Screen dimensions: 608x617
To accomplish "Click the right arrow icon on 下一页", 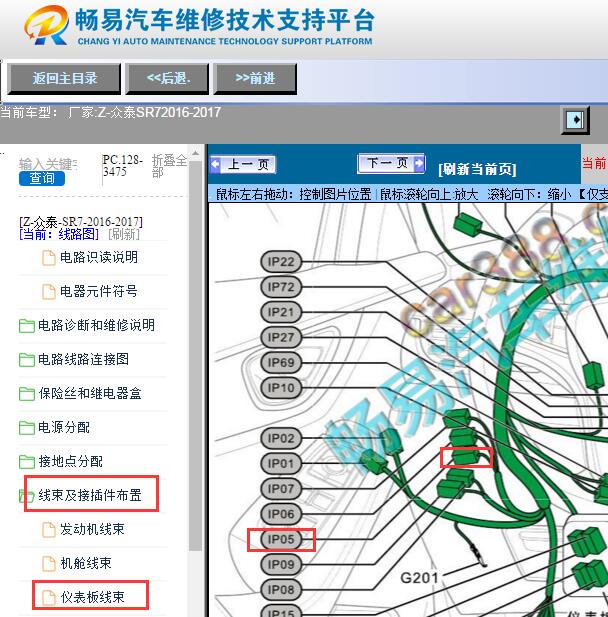I will point(419,163).
